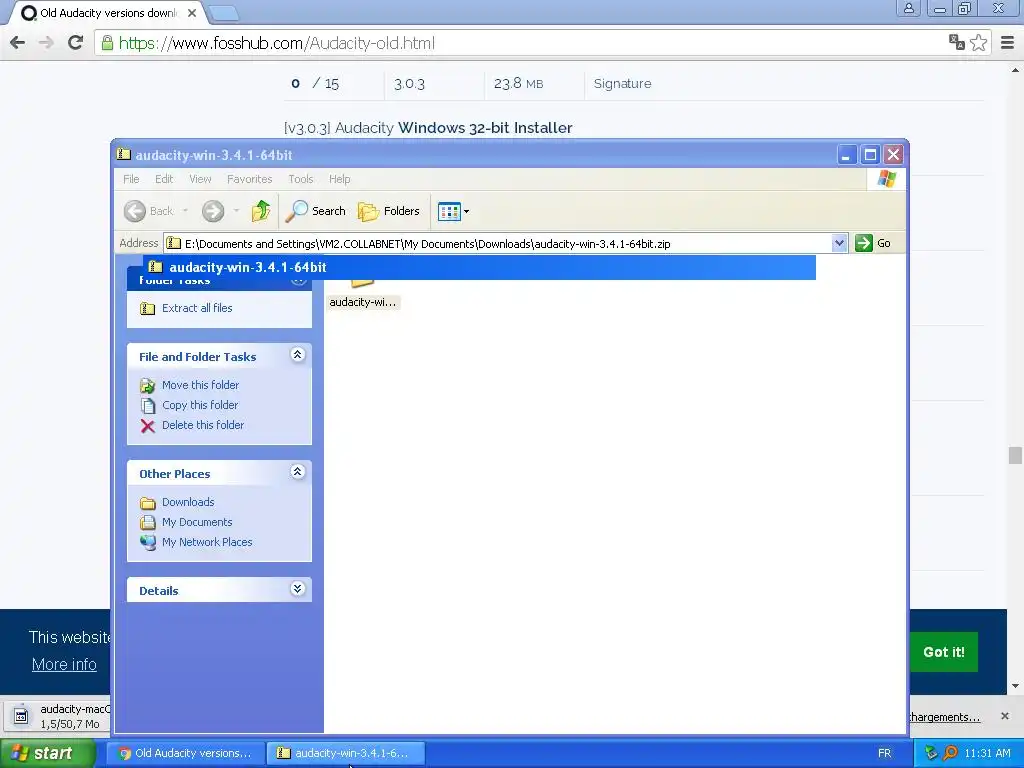The width and height of the screenshot is (1024, 768).
Task: Click the Chrome URL address field
Action: click(x=522, y=43)
